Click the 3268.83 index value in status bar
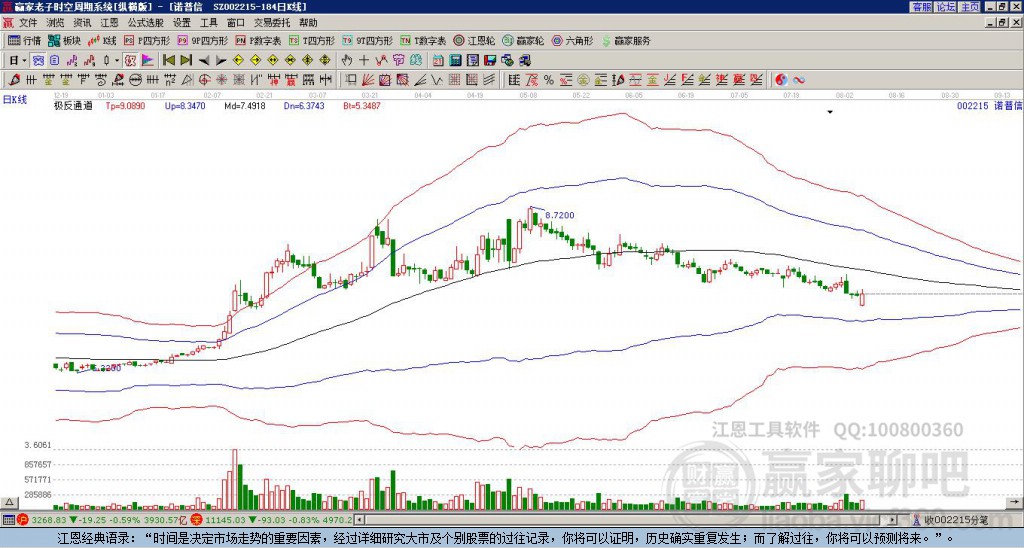This screenshot has width=1024, height=548. point(49,520)
